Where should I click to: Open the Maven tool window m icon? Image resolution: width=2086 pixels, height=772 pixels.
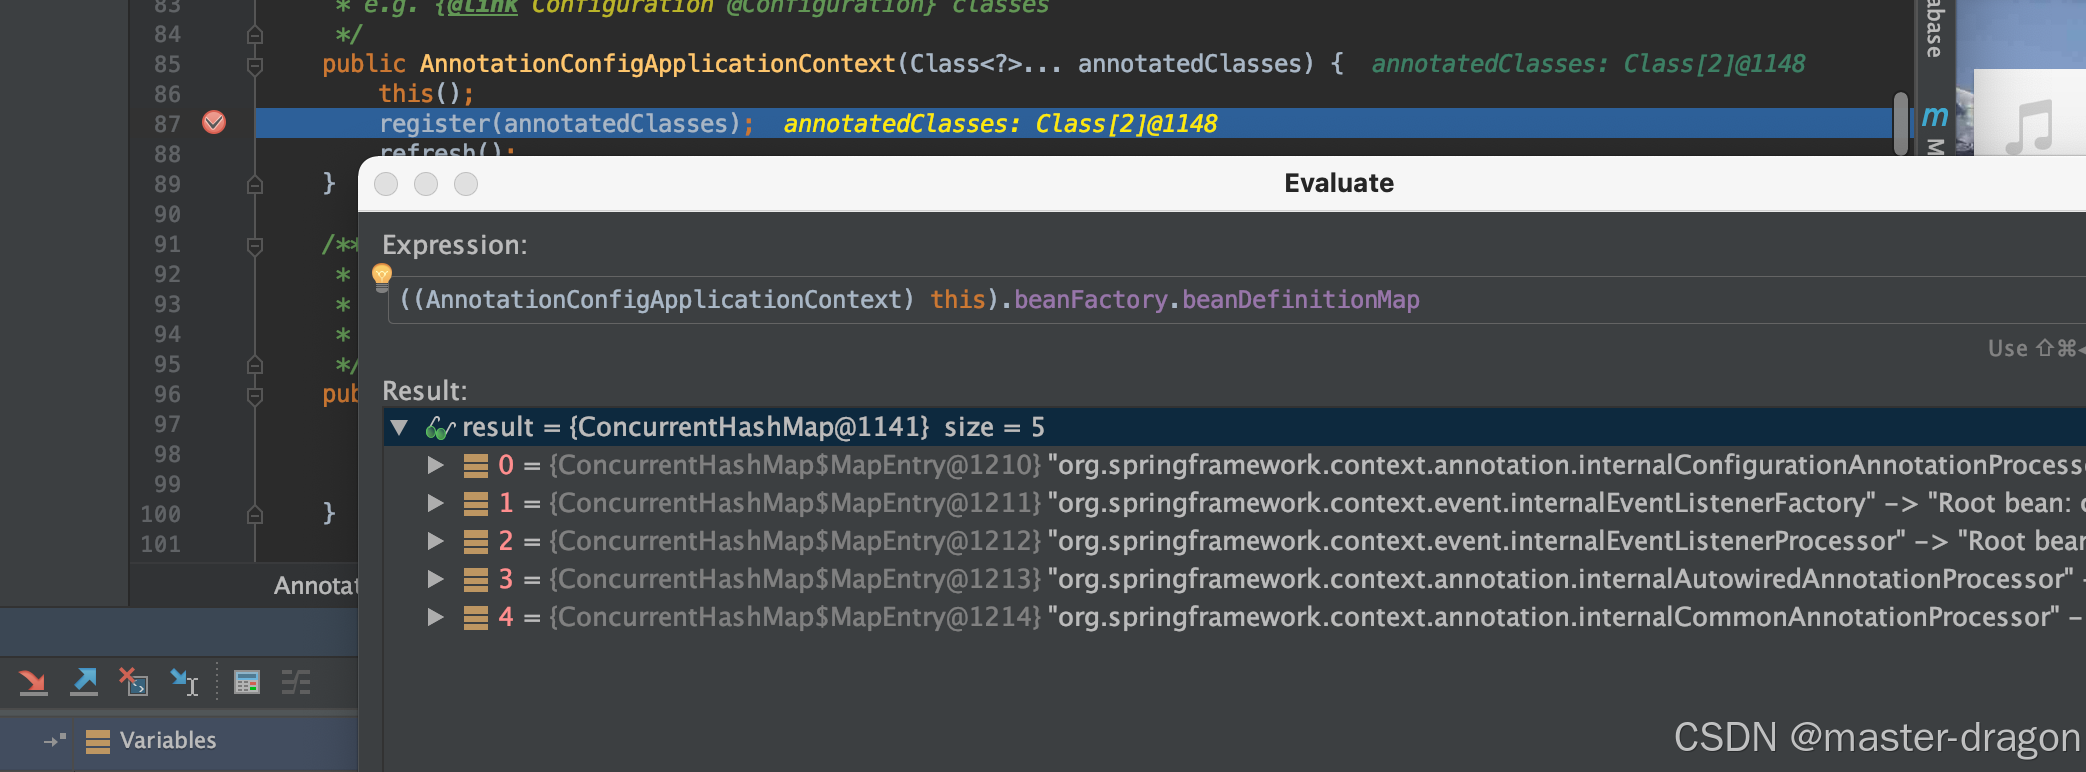tap(1935, 117)
